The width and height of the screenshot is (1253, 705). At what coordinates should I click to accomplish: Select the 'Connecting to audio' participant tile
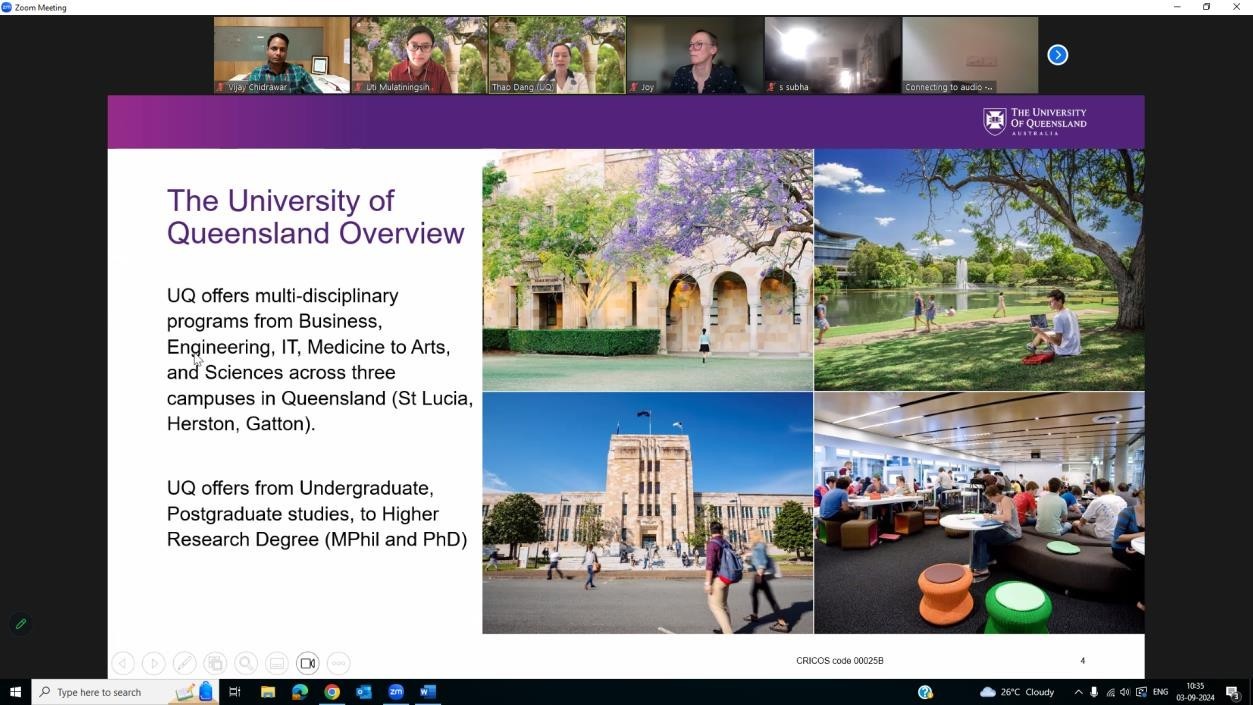(x=970, y=55)
